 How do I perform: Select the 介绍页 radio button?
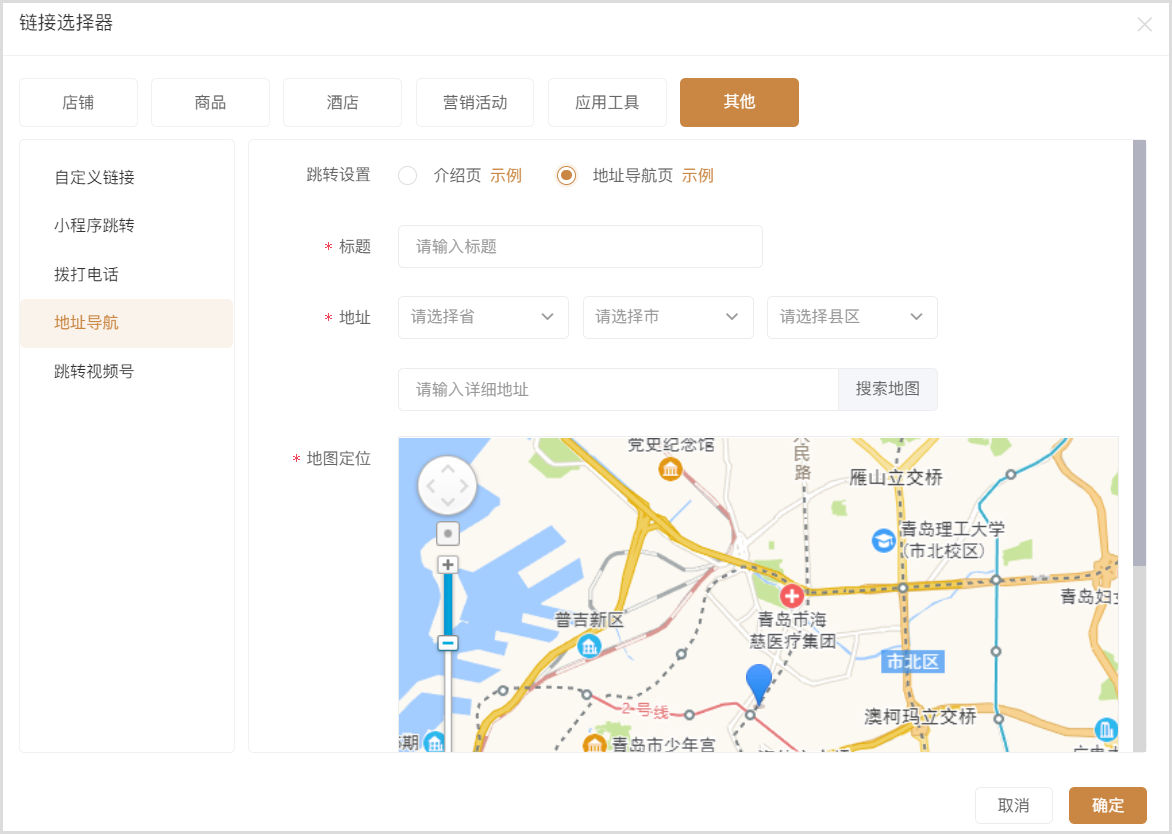pyautogui.click(x=407, y=176)
